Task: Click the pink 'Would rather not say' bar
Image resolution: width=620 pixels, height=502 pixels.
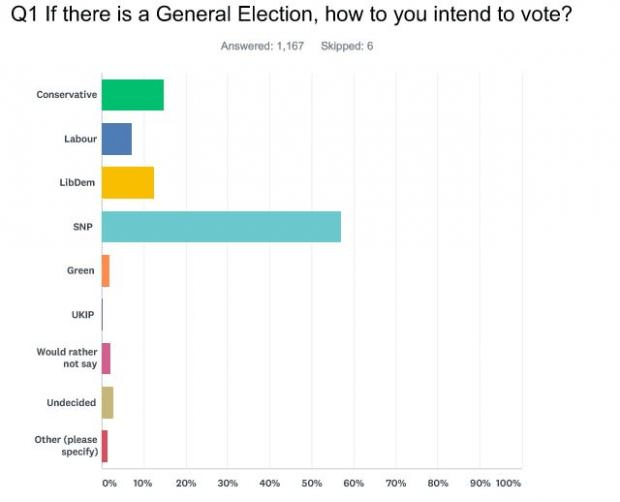Action: coord(106,358)
